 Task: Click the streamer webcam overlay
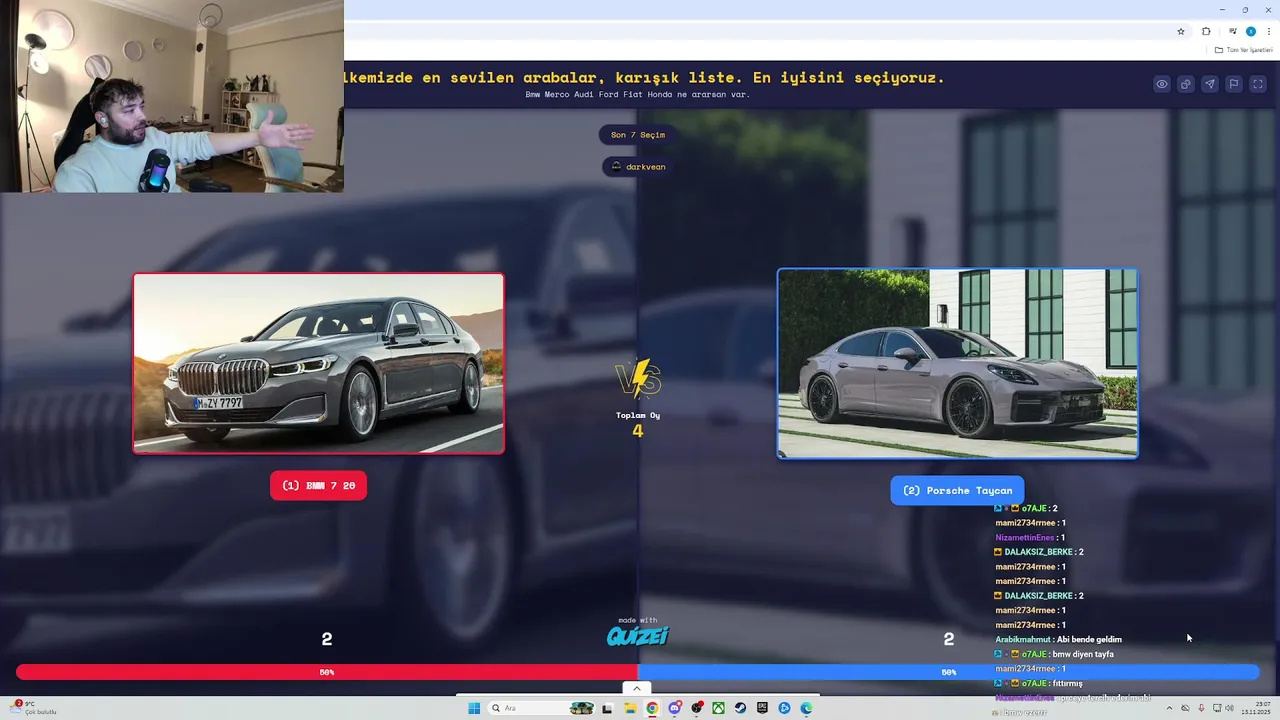[x=172, y=96]
